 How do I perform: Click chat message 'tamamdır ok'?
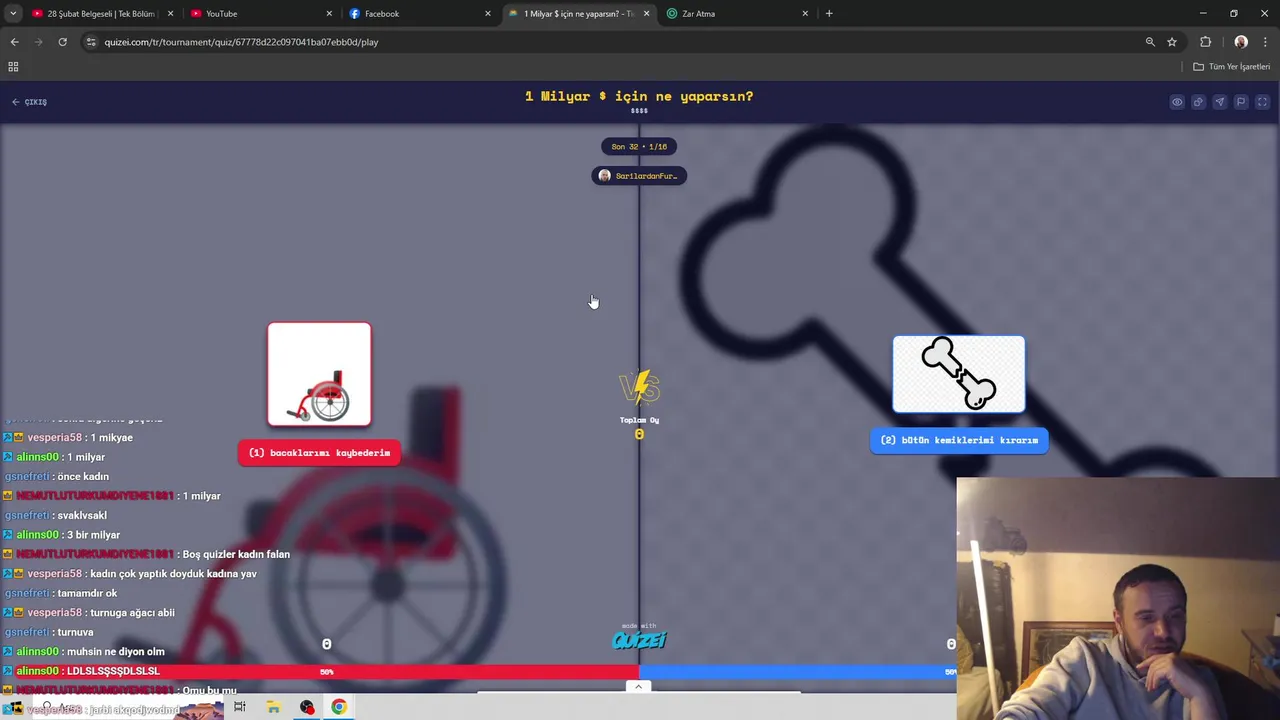pyautogui.click(x=89, y=594)
